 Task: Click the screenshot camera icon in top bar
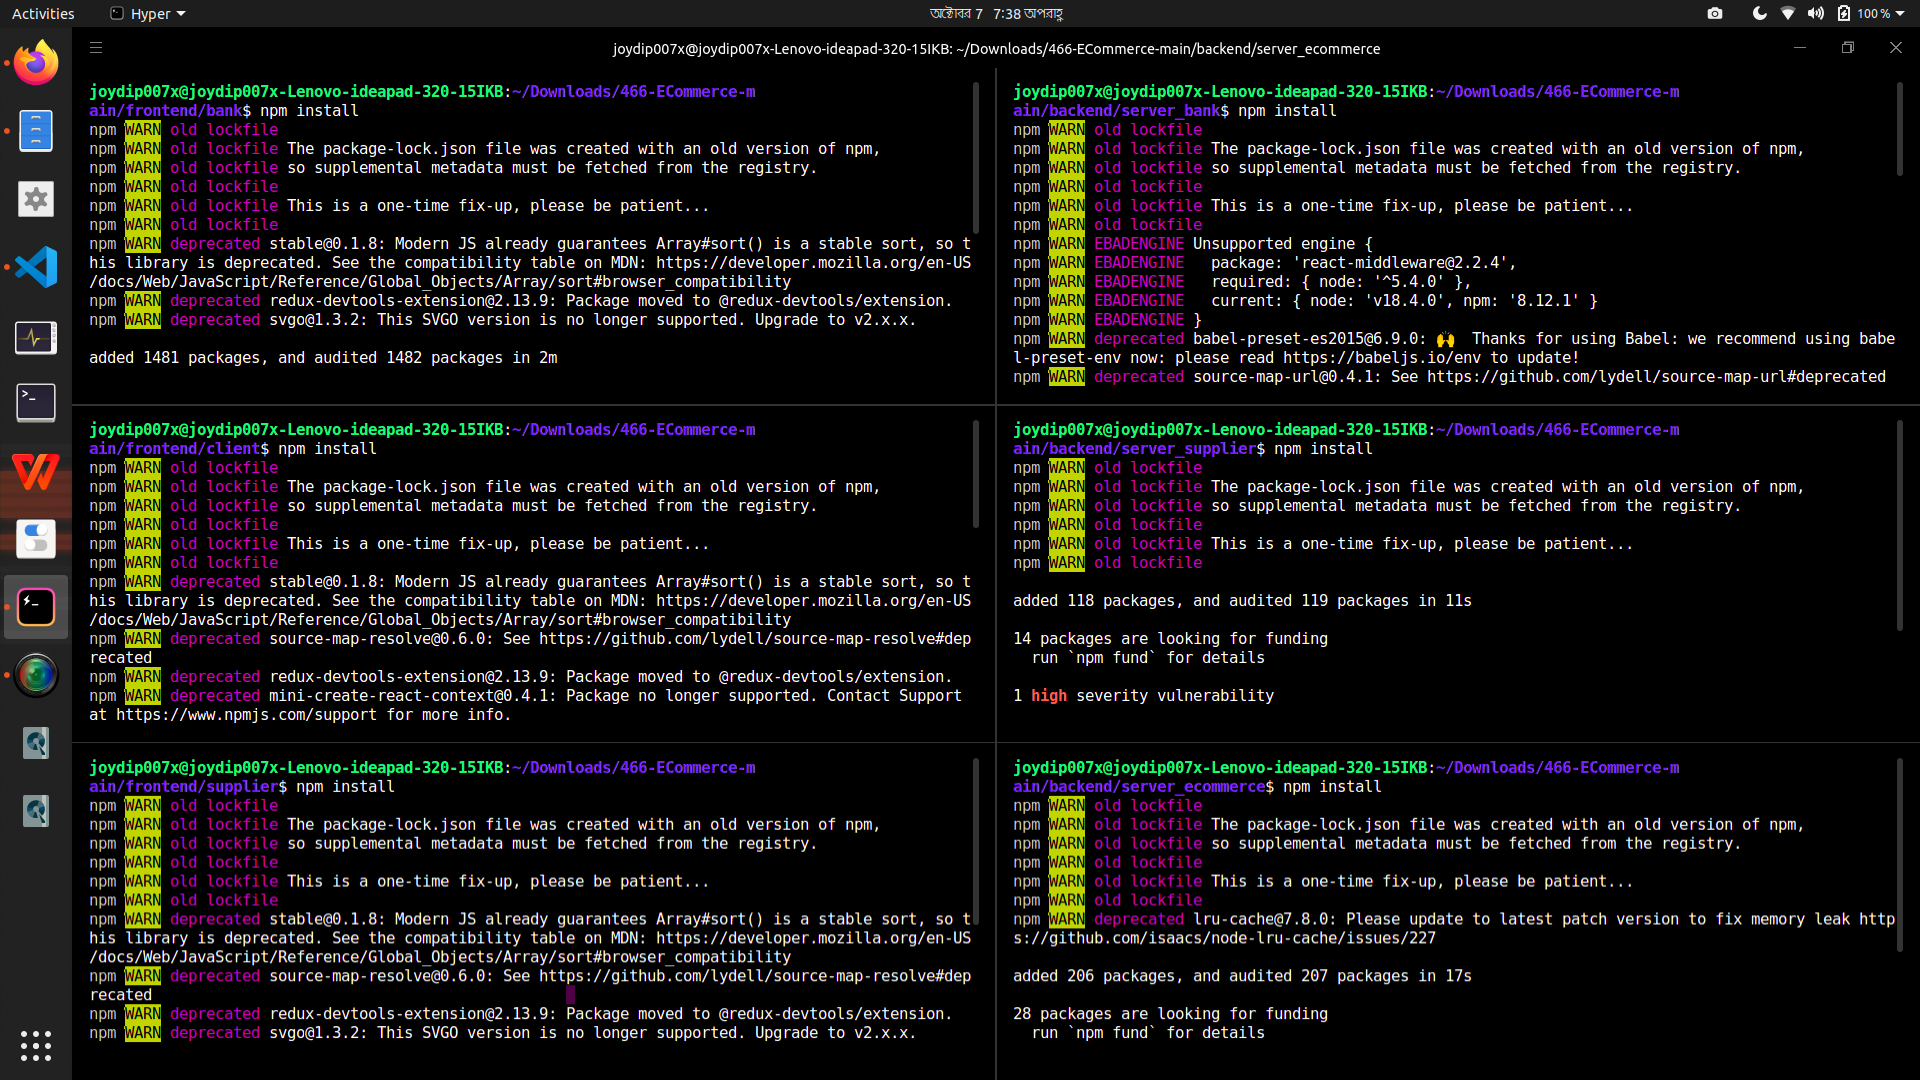coord(1715,13)
